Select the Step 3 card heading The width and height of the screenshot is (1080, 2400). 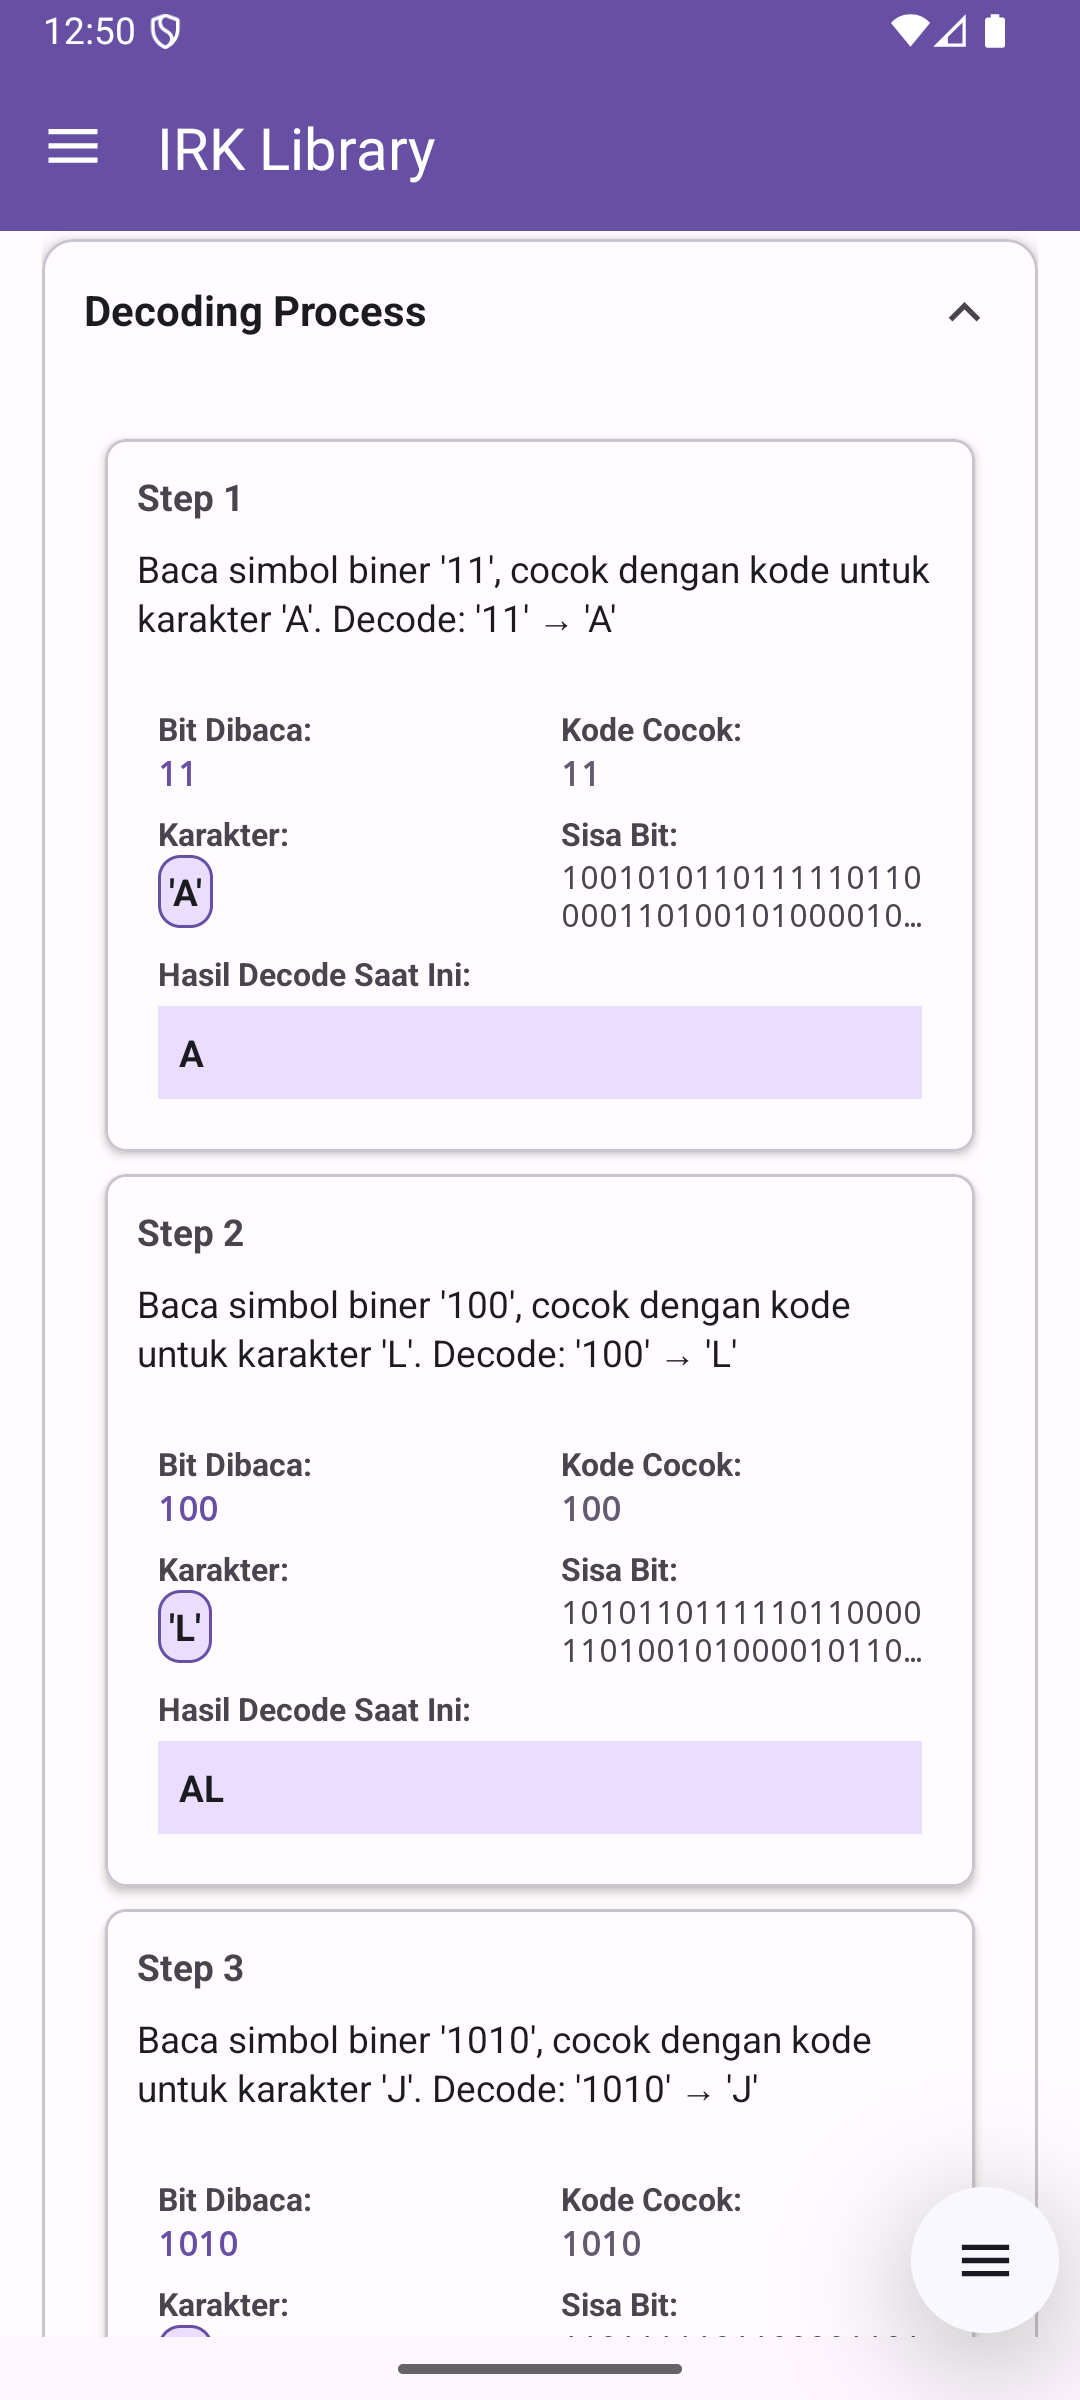(190, 1968)
